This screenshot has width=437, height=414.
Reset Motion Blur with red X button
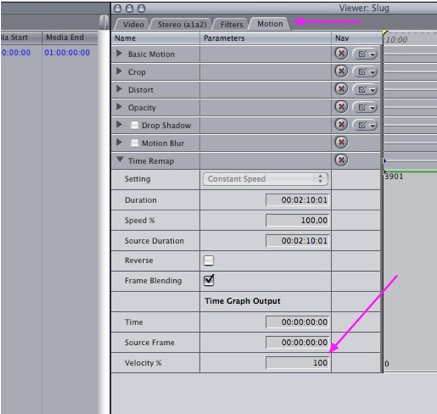tap(341, 143)
